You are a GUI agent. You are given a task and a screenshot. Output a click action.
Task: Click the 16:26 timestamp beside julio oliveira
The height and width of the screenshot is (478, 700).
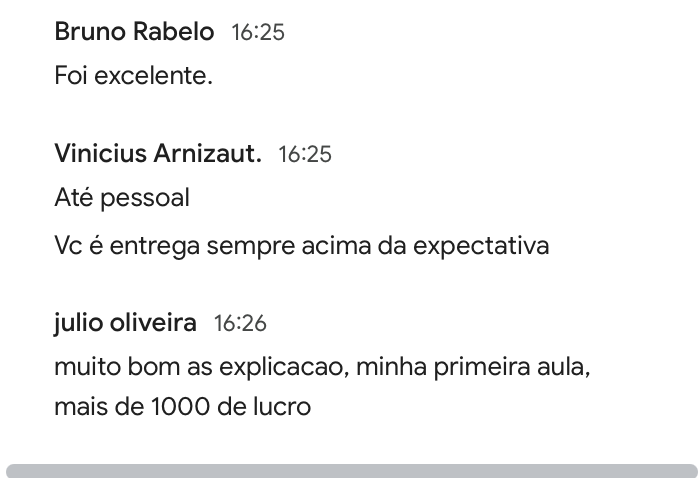point(240,324)
